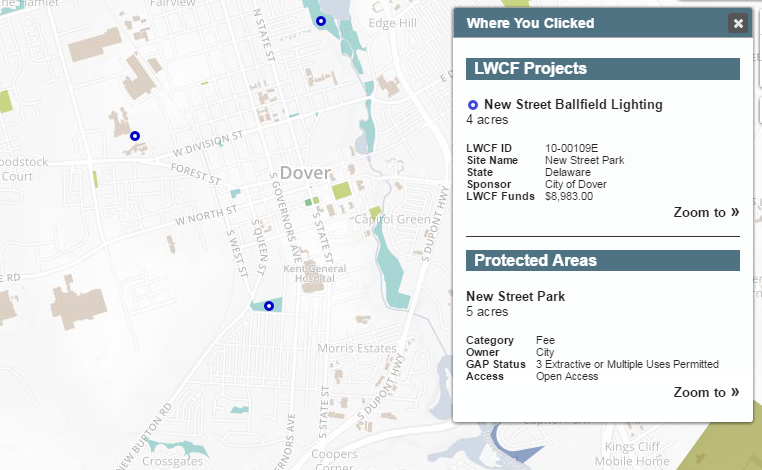Zoom to the New Street Park protected area
Viewport: 762px width, 470px height.
tap(706, 392)
